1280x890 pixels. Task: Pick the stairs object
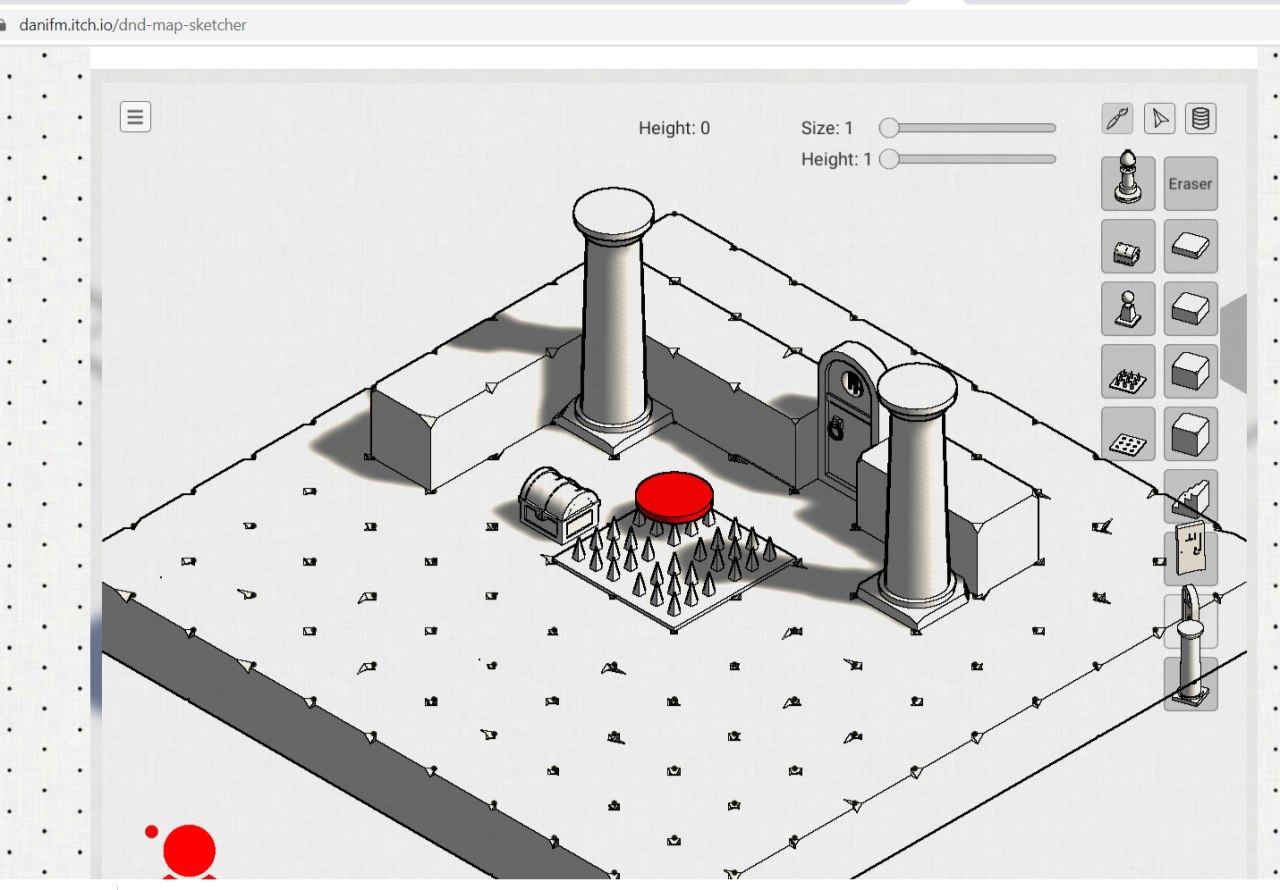[1190, 496]
